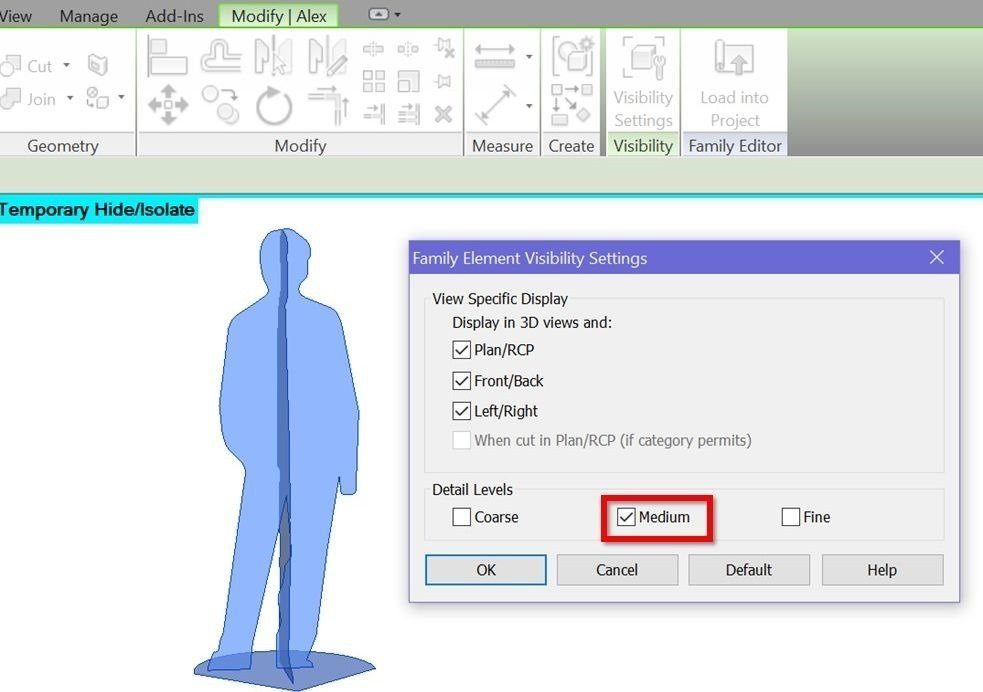Select the Modify | Alex tab
Image resolution: width=983 pixels, height=692 pixels.
point(279,16)
